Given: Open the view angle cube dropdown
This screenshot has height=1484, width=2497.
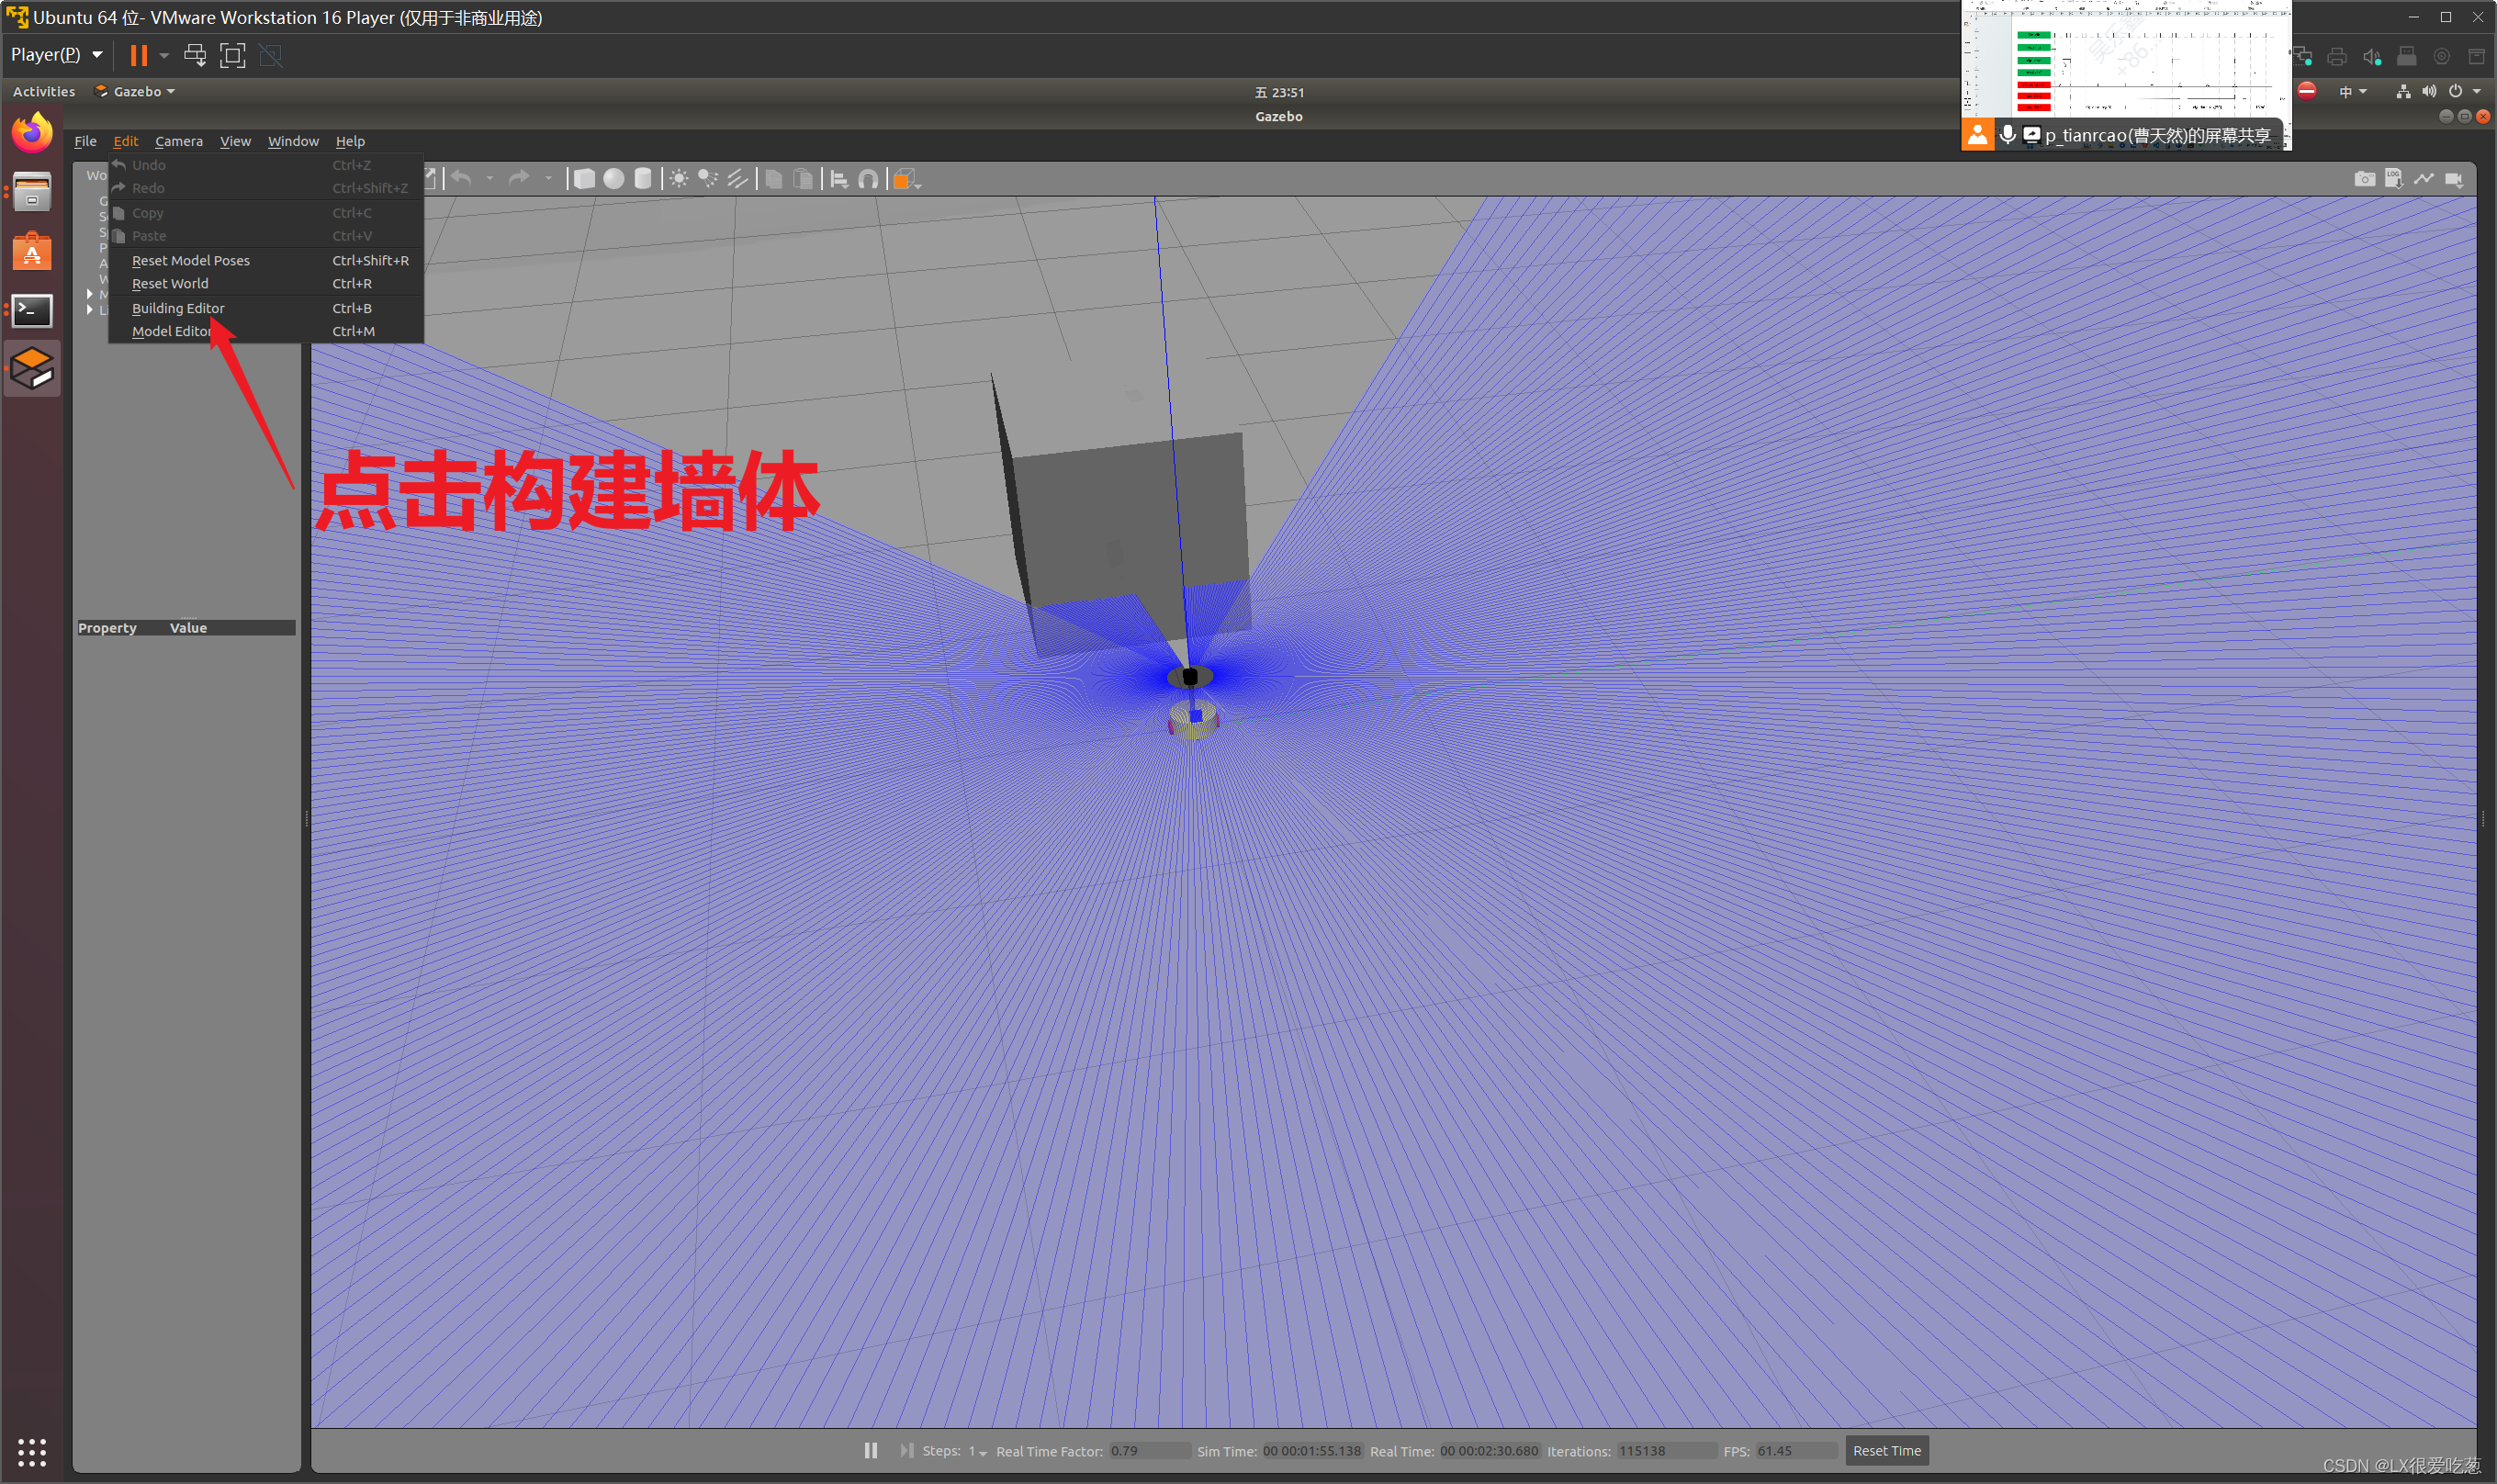Looking at the screenshot, I should click(906, 179).
